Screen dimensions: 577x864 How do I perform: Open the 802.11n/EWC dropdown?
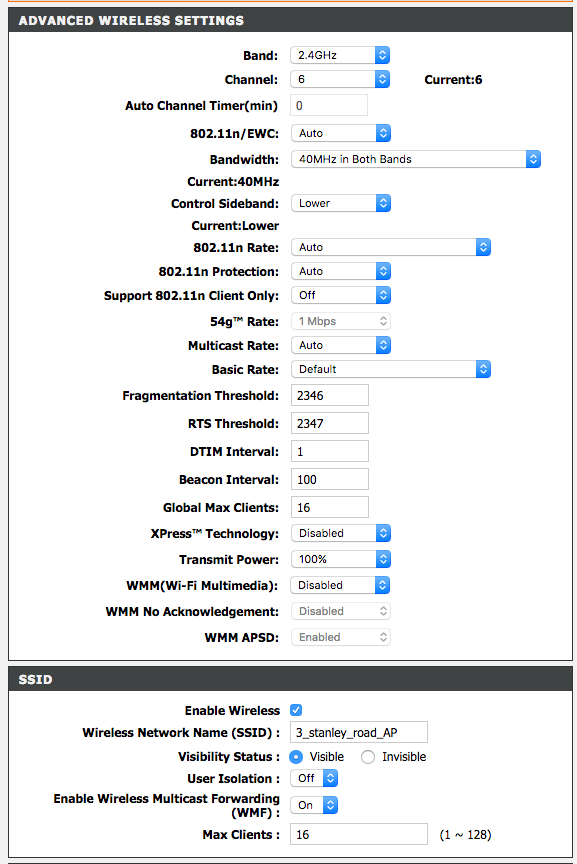tap(341, 133)
